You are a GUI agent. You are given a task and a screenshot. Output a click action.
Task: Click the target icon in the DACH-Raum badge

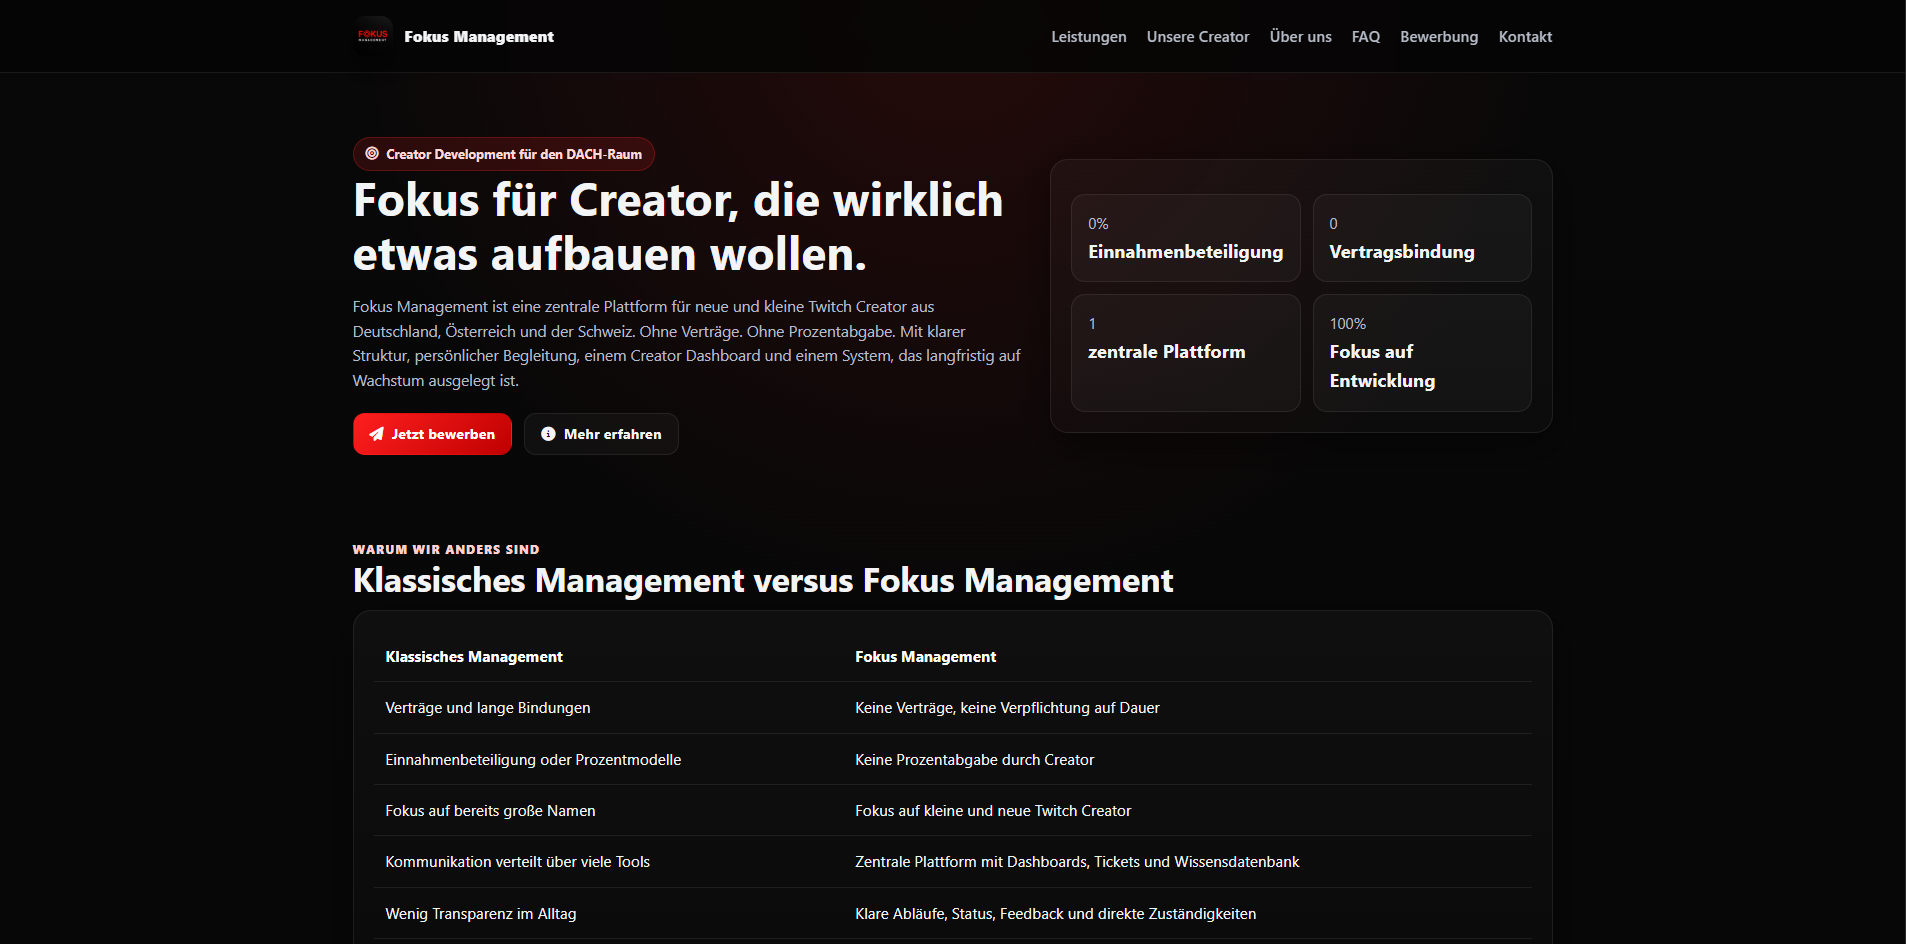tap(372, 154)
